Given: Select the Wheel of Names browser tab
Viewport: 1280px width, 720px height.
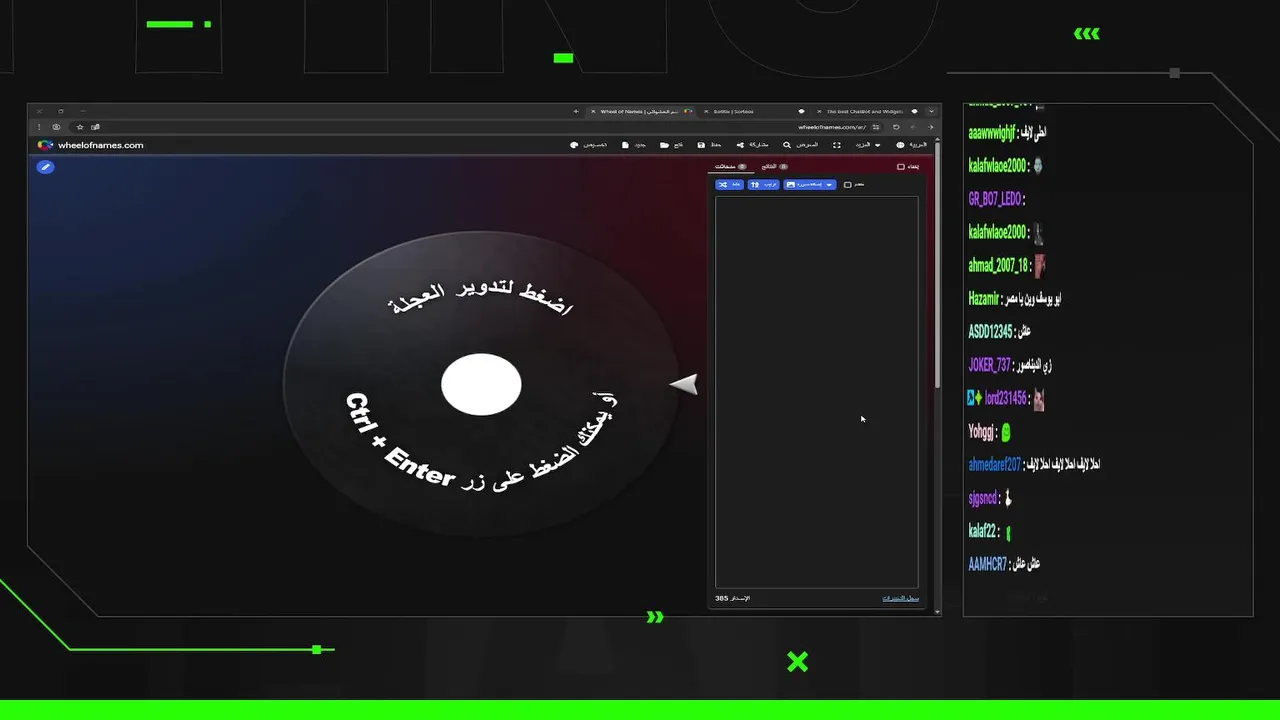Looking at the screenshot, I should coord(641,111).
